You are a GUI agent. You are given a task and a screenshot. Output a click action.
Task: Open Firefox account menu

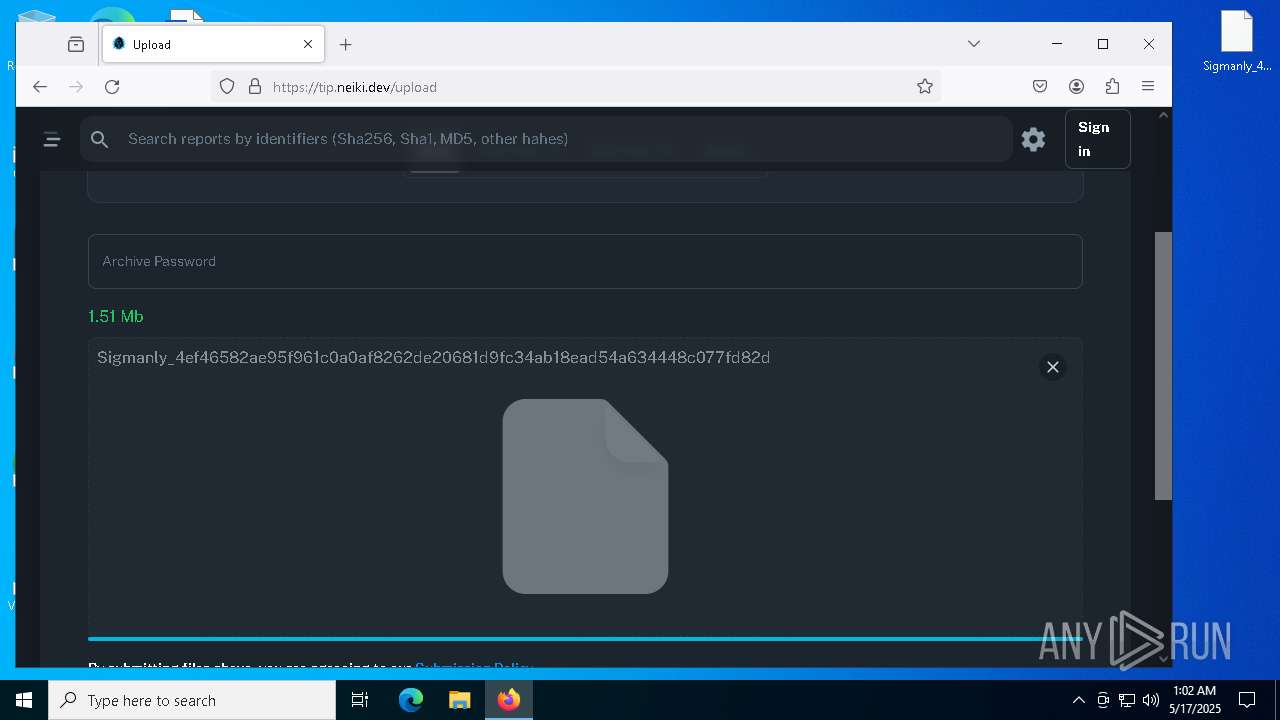[1076, 87]
